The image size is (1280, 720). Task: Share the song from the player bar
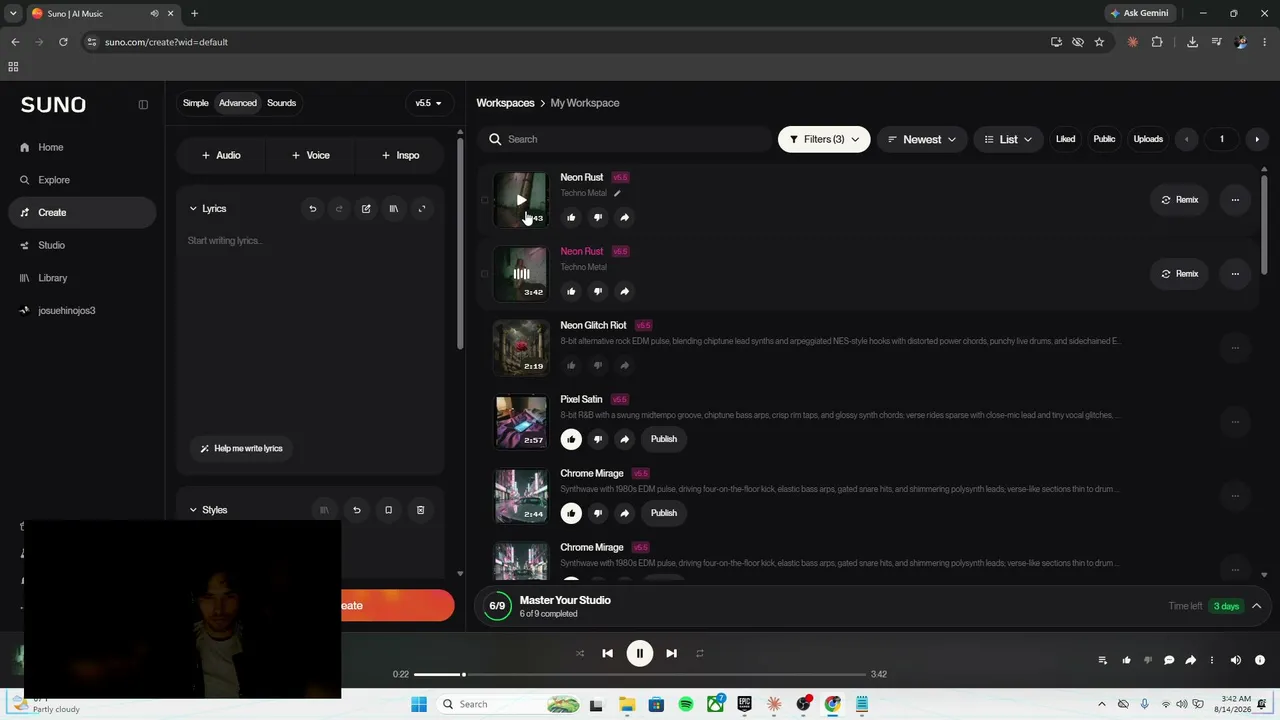[1191, 660]
